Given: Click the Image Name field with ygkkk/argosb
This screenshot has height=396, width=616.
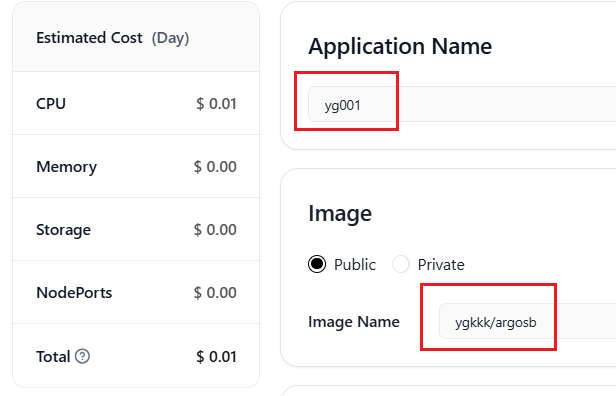Looking at the screenshot, I should (527, 322).
